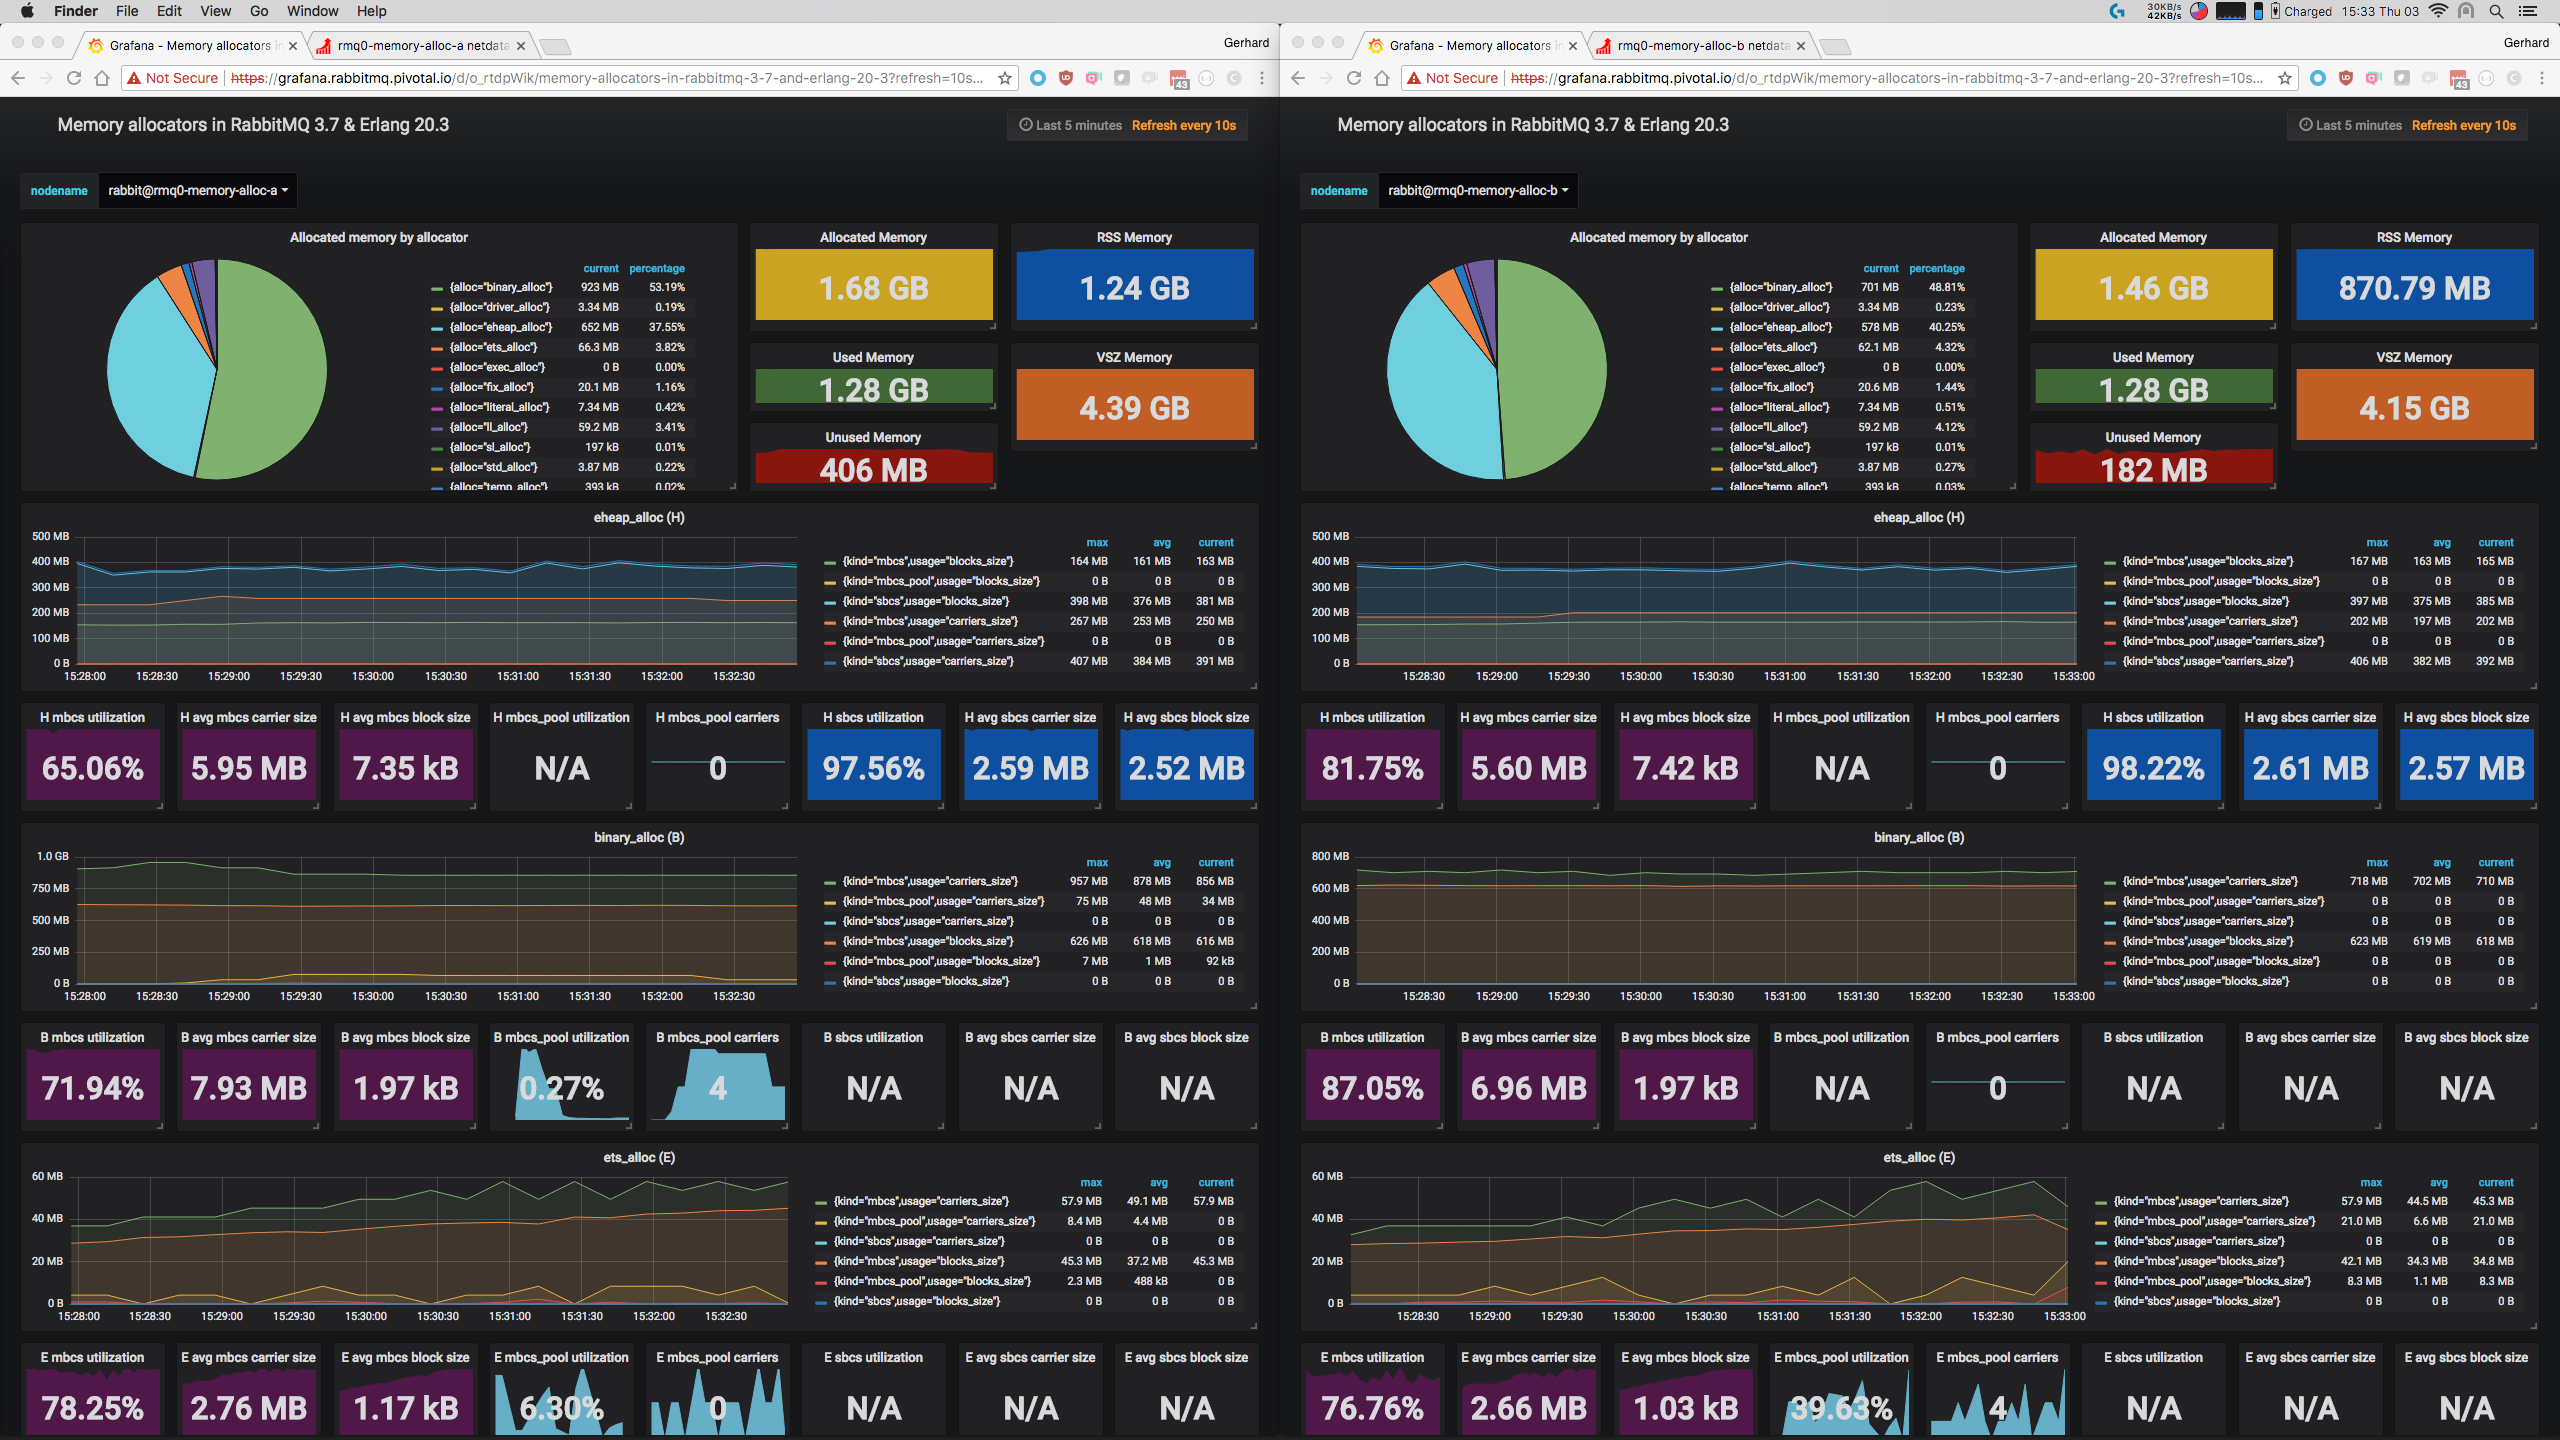Bookmark the page with right window star
This screenshot has width=2560, height=1440.
(2285, 78)
